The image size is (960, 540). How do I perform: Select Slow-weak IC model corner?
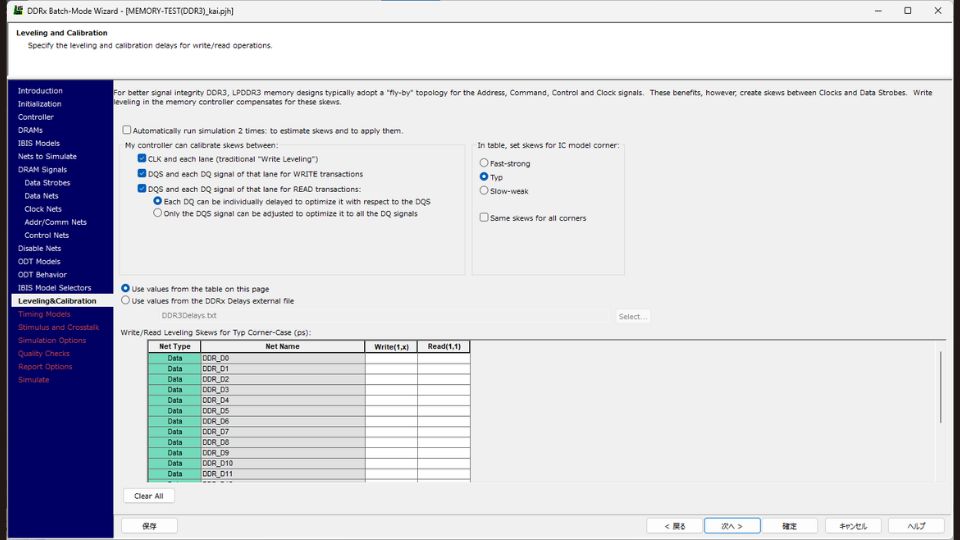tap(484, 190)
